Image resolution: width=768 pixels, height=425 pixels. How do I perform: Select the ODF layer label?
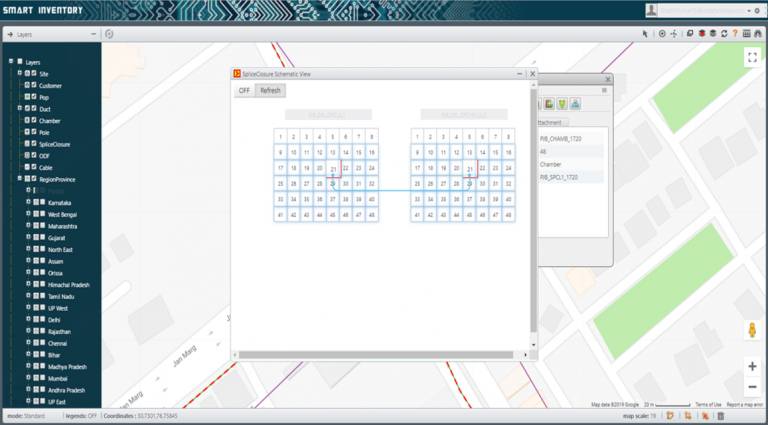(44, 156)
